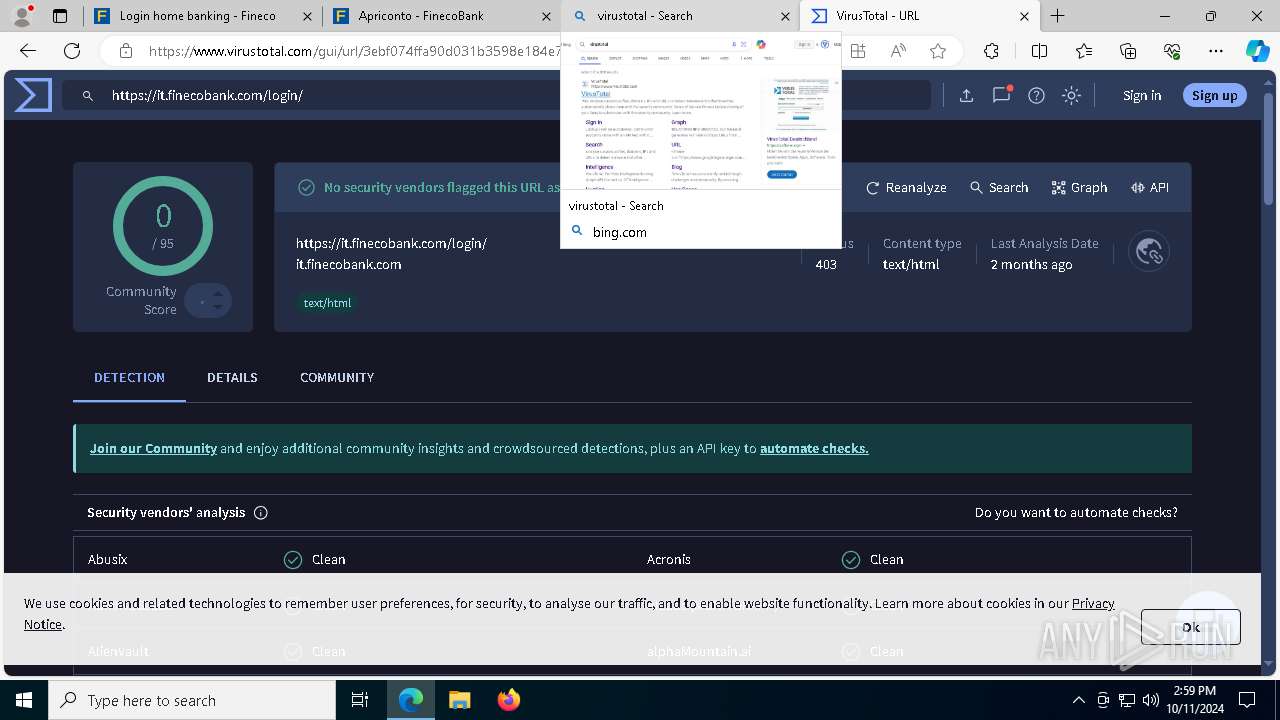The image size is (1280, 720).
Task: Open Edge settings and more menu
Action: 1216,51
